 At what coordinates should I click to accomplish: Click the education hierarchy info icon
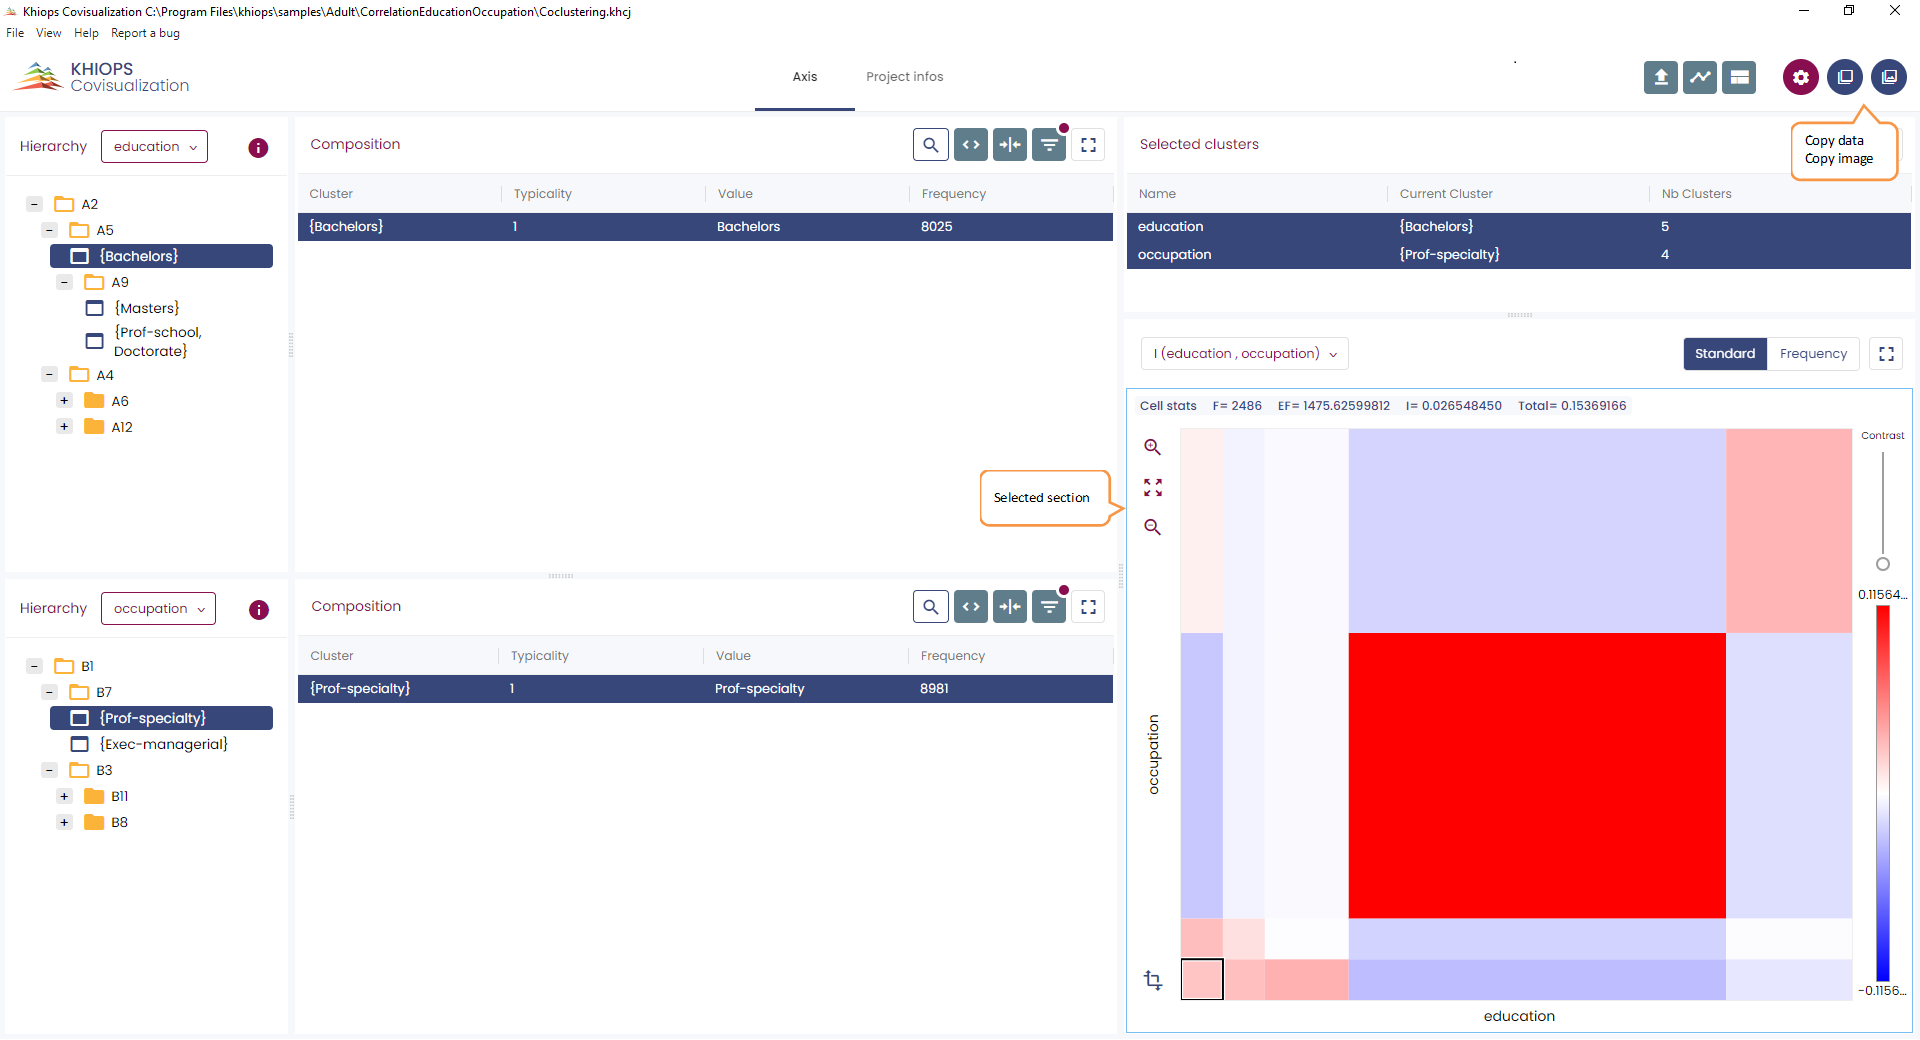pos(258,148)
